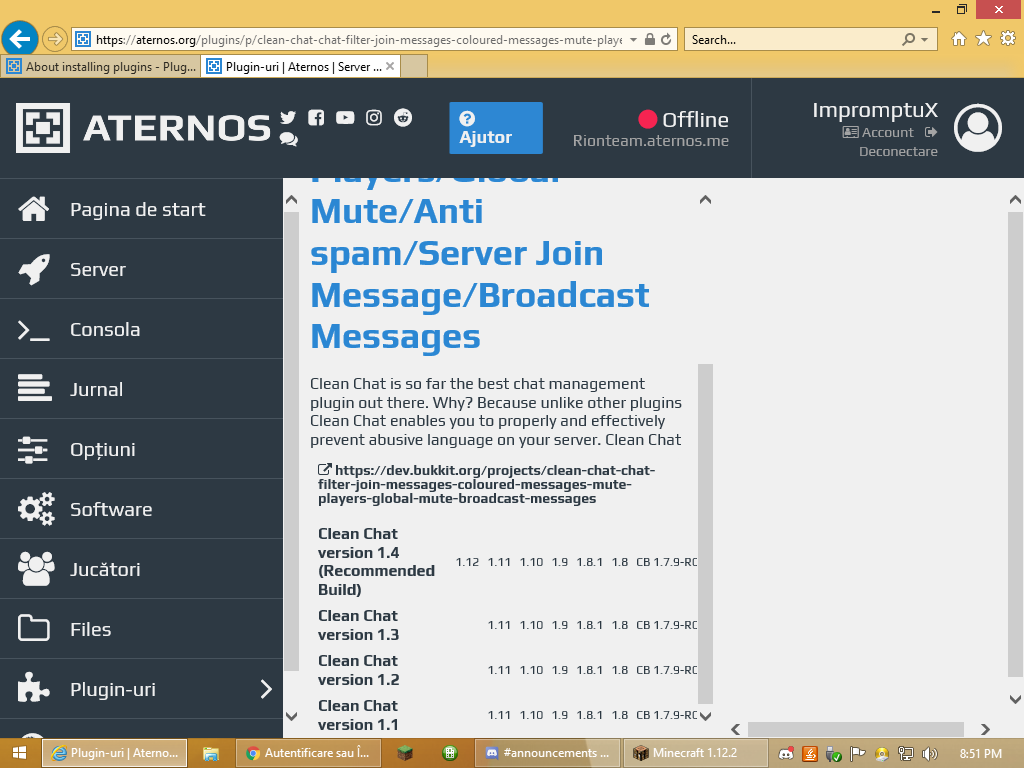1024x768 pixels.
Task: Open Windows Start button
Action: coord(20,753)
